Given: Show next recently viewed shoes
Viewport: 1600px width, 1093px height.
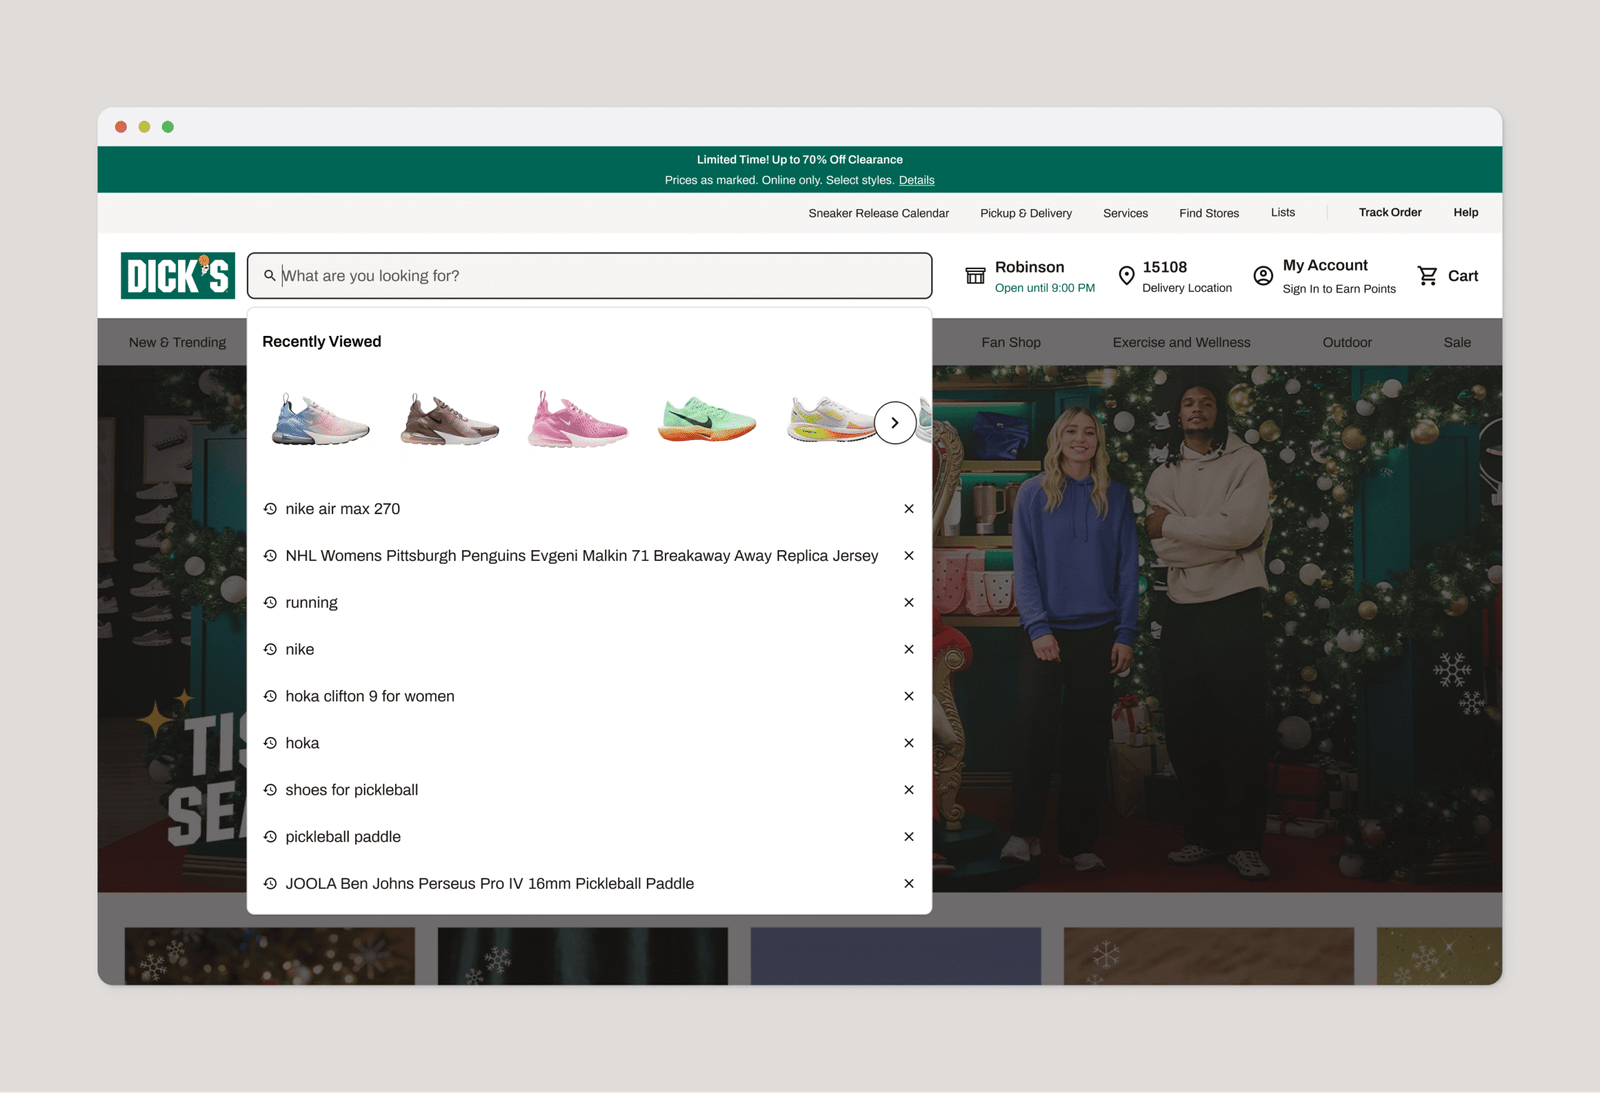Looking at the screenshot, I should click(x=894, y=423).
